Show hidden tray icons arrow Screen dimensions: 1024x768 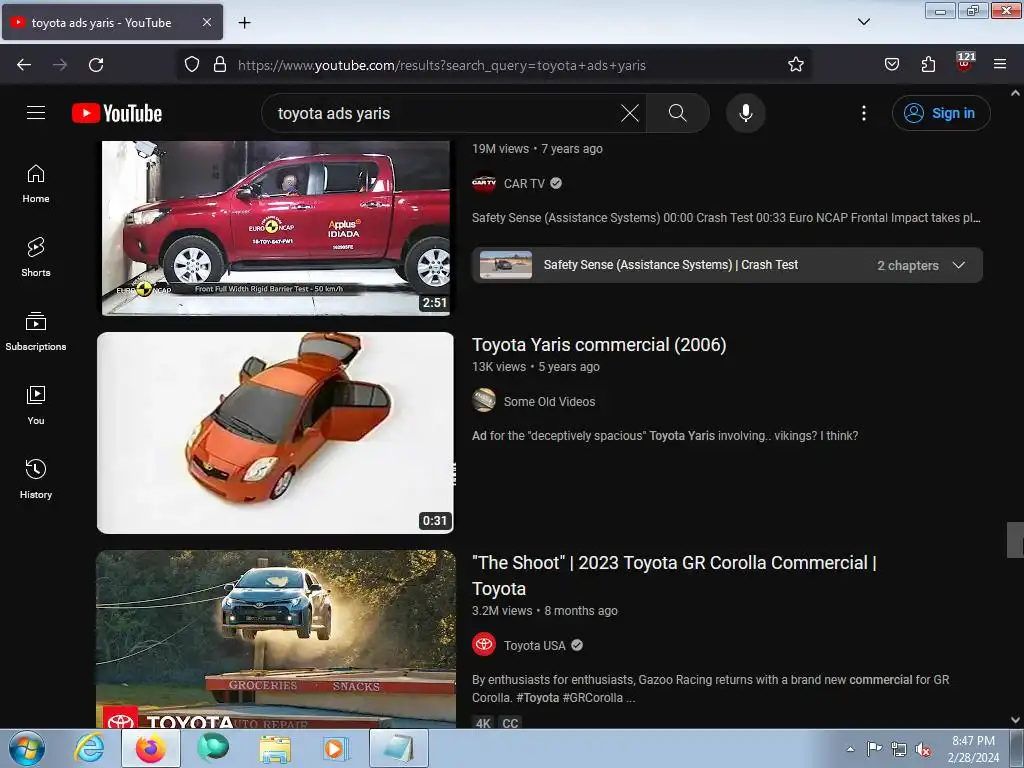click(850, 749)
